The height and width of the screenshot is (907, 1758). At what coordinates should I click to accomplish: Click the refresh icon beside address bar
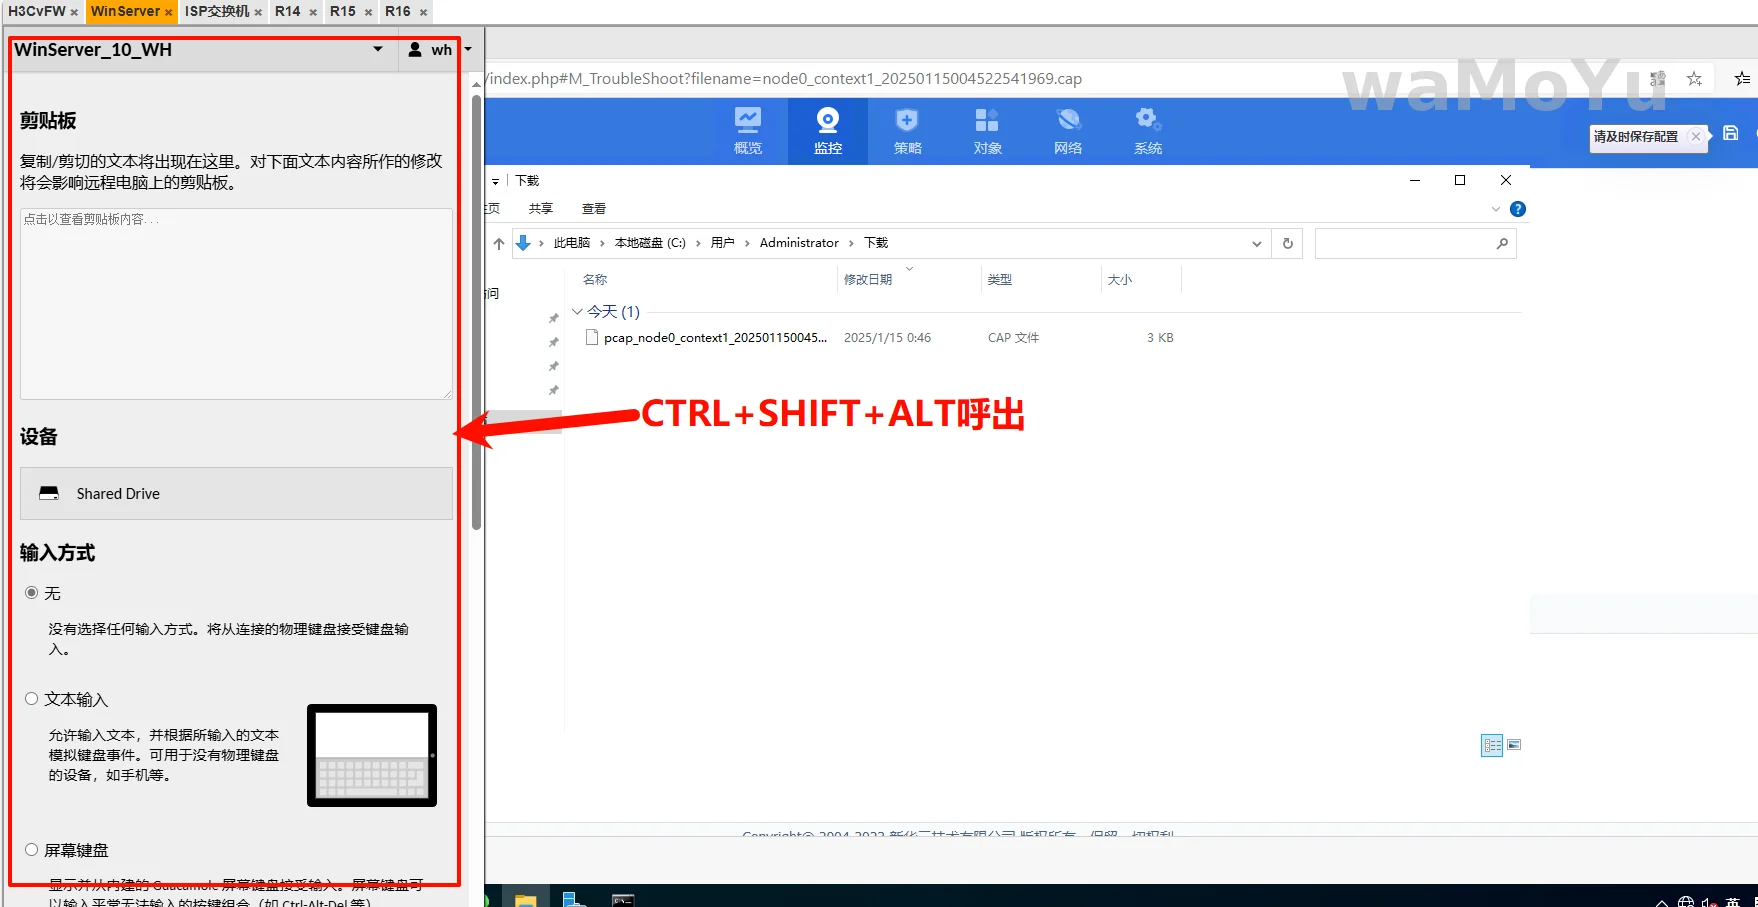pos(1288,243)
